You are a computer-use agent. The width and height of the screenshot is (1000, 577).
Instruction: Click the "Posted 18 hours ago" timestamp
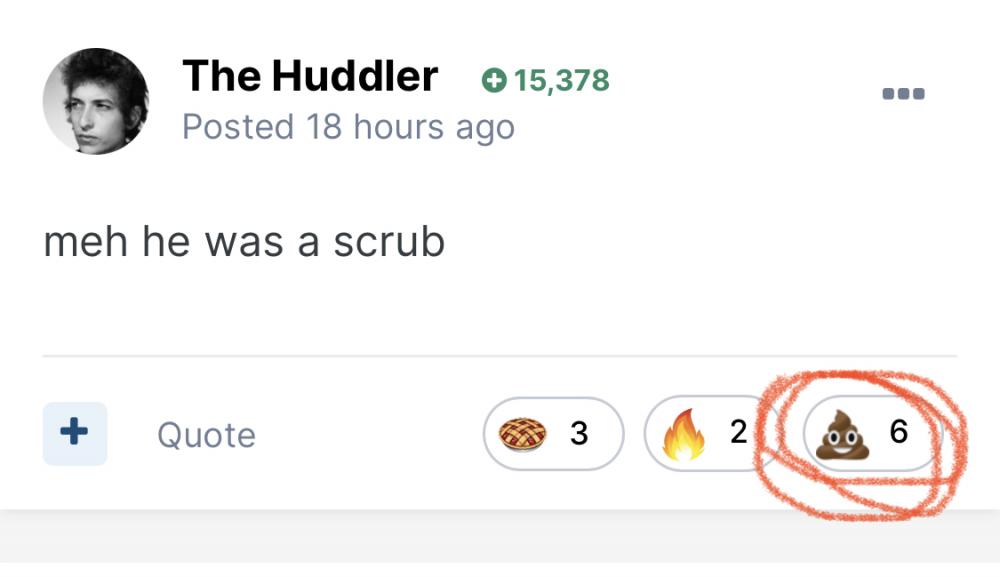pos(348,127)
